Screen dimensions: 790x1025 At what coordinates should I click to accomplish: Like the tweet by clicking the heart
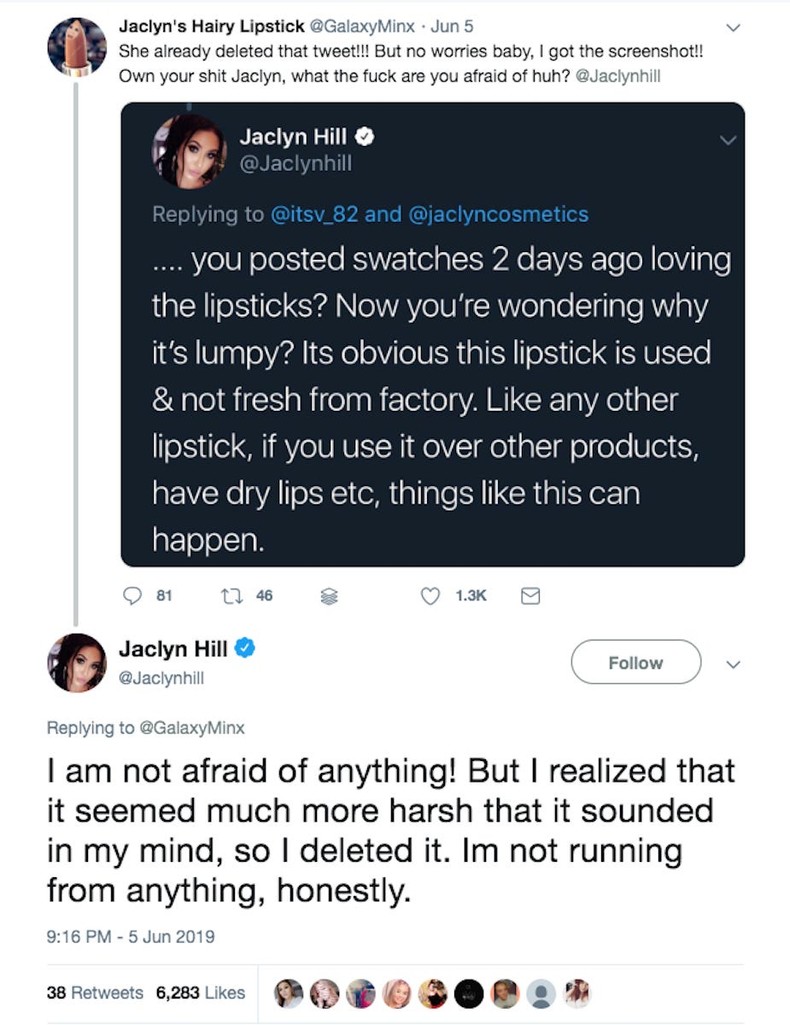coord(429,595)
